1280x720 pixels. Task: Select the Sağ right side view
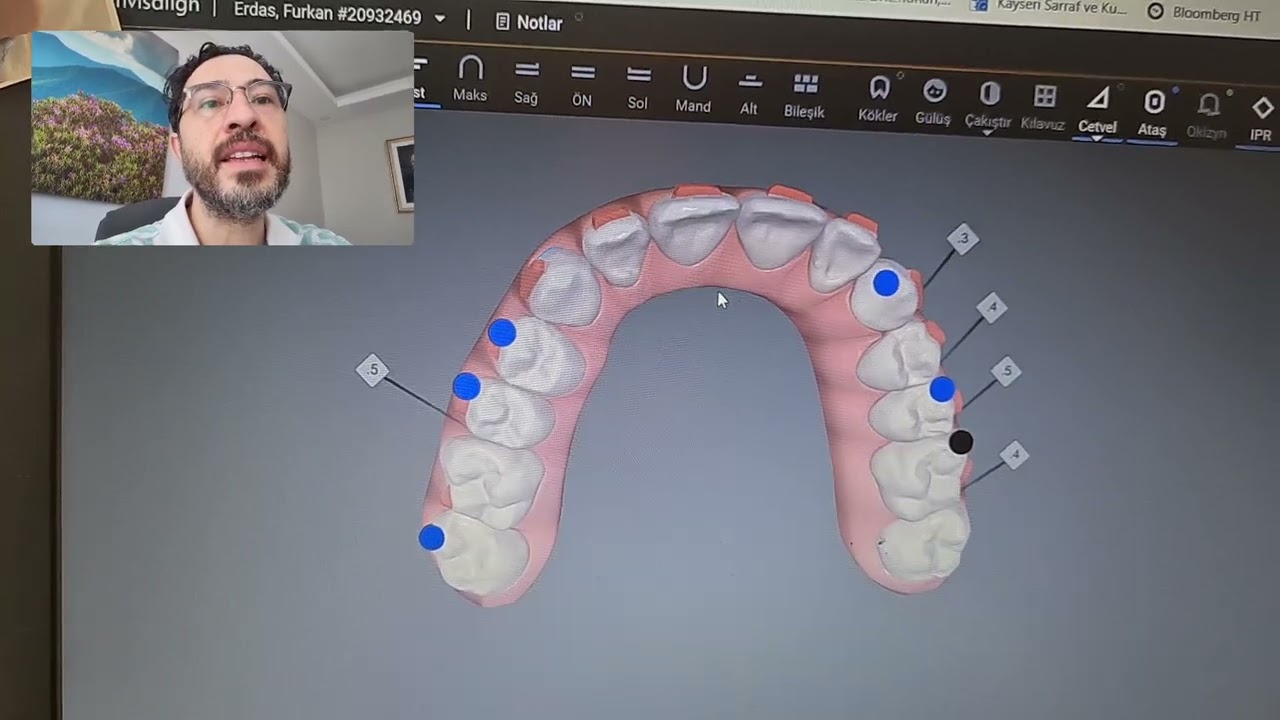[526, 83]
